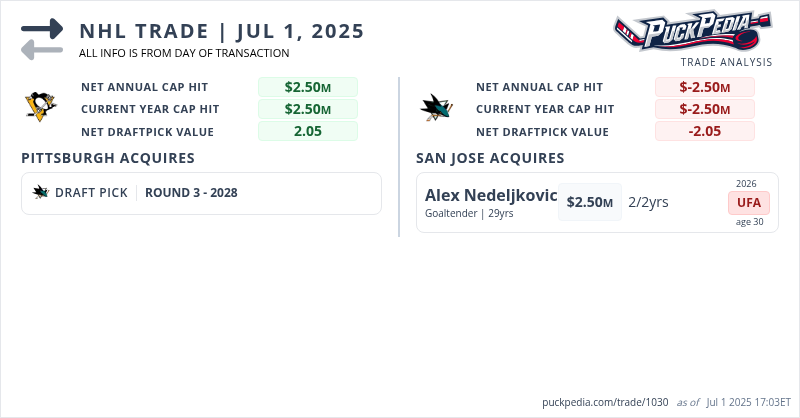Click the PuckPedia logo
Screen dimensions: 800x418
[693, 32]
